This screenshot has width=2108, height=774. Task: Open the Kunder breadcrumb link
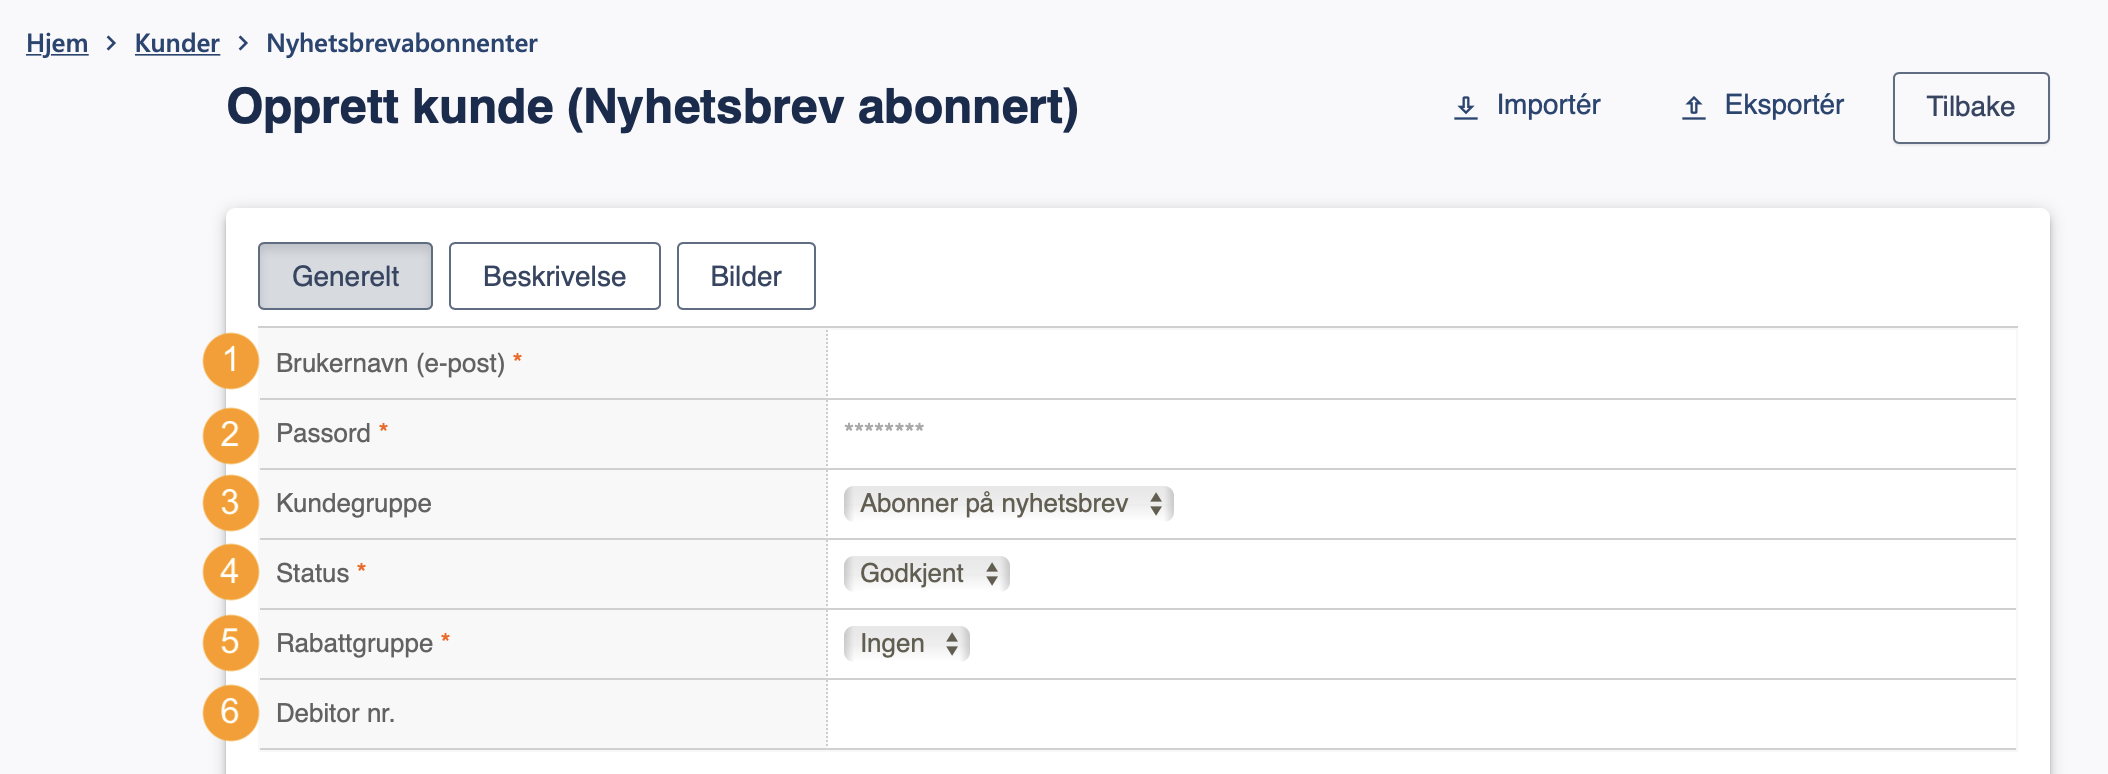click(x=177, y=43)
